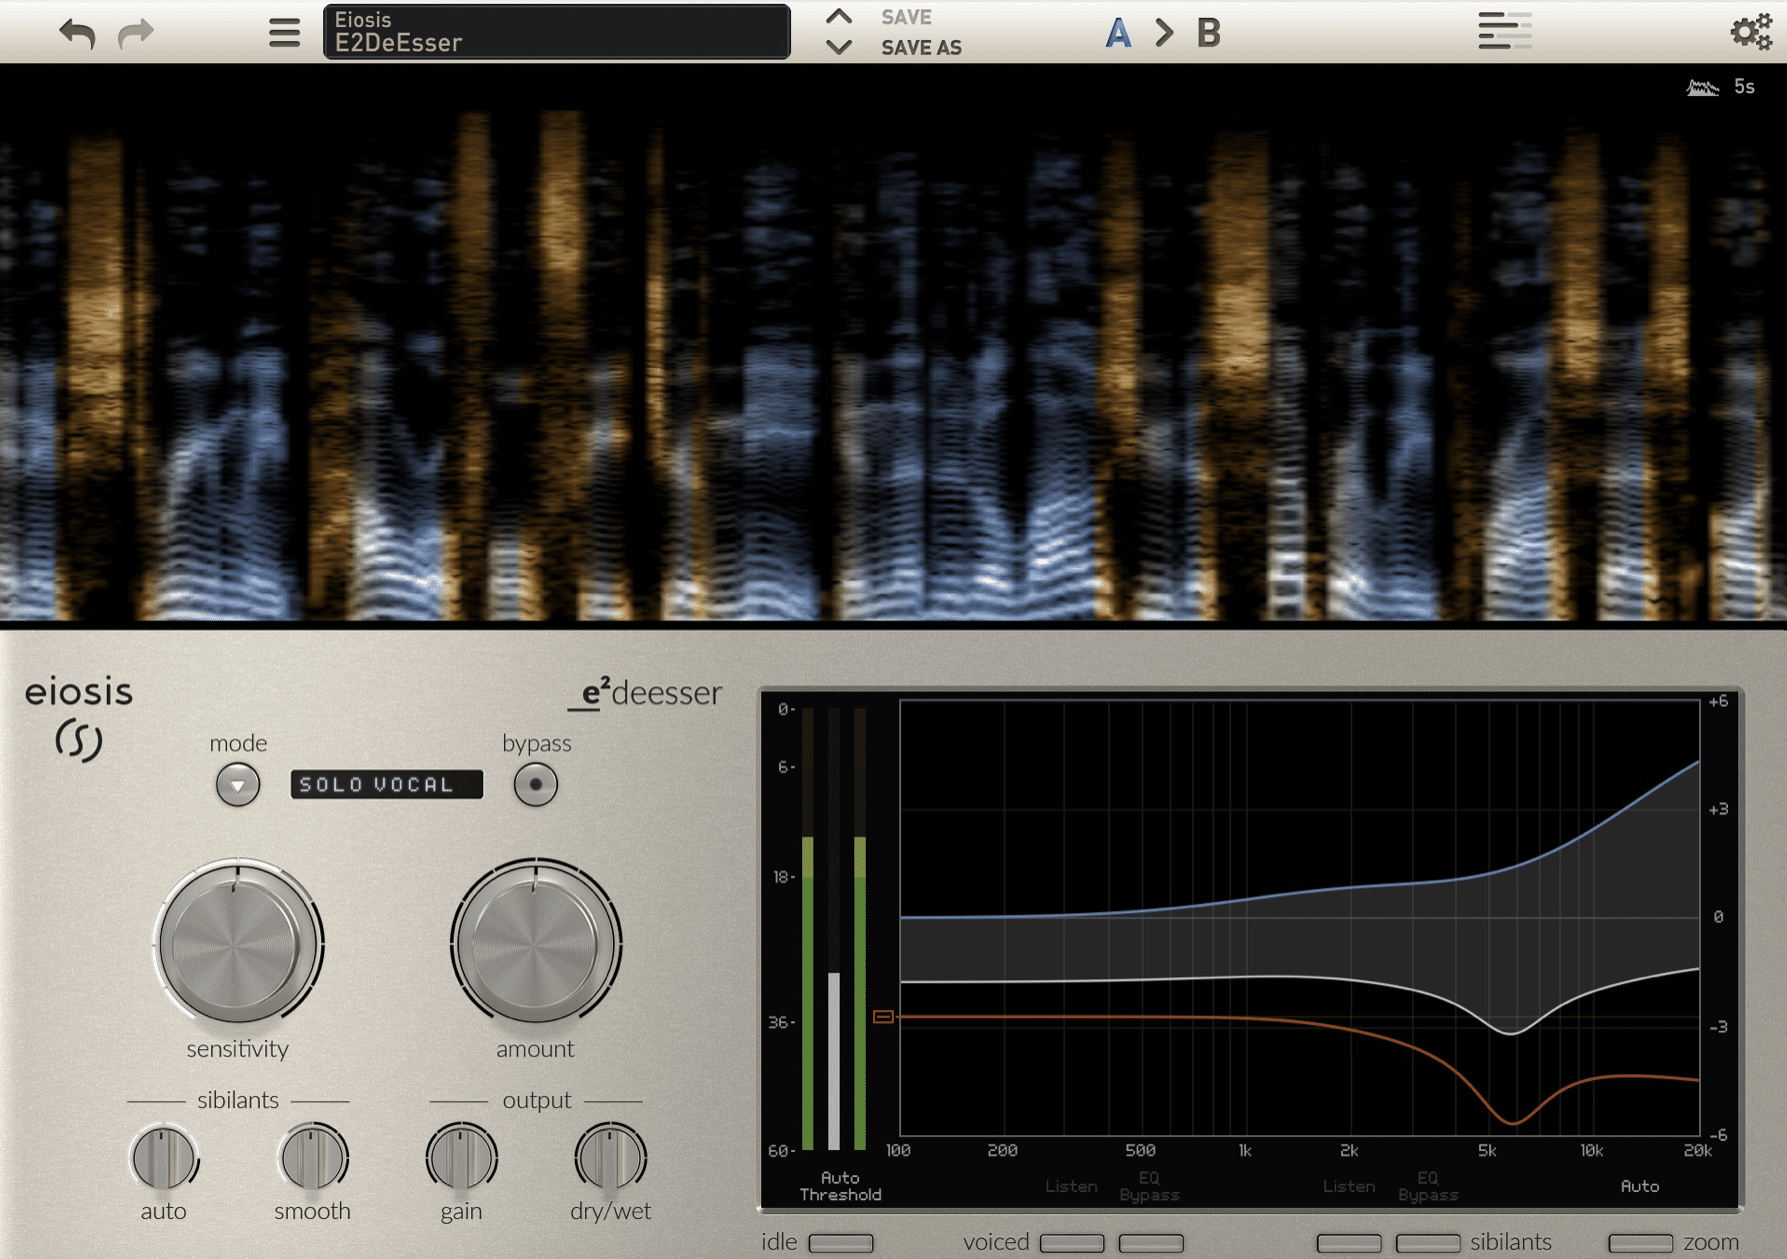Image resolution: width=1787 pixels, height=1259 pixels.
Task: Click the amount knob
Action: coord(536,942)
